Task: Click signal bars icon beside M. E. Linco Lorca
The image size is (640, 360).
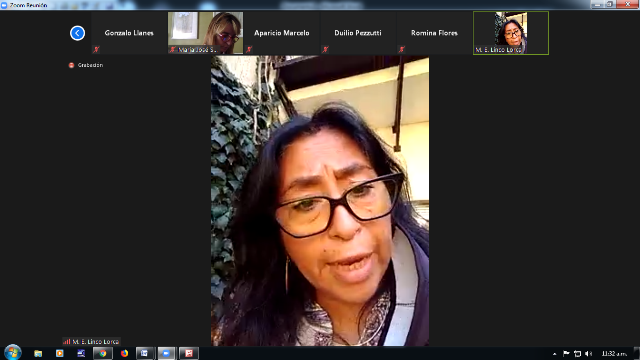Action: coord(67,342)
